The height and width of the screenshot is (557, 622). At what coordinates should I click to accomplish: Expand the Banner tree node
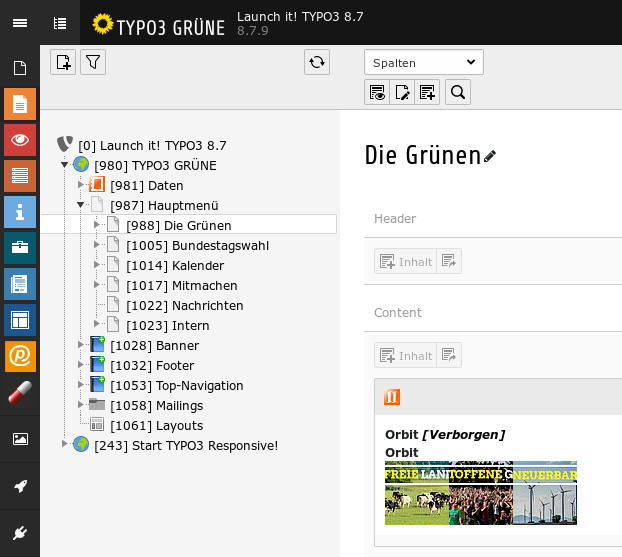pos(81,345)
